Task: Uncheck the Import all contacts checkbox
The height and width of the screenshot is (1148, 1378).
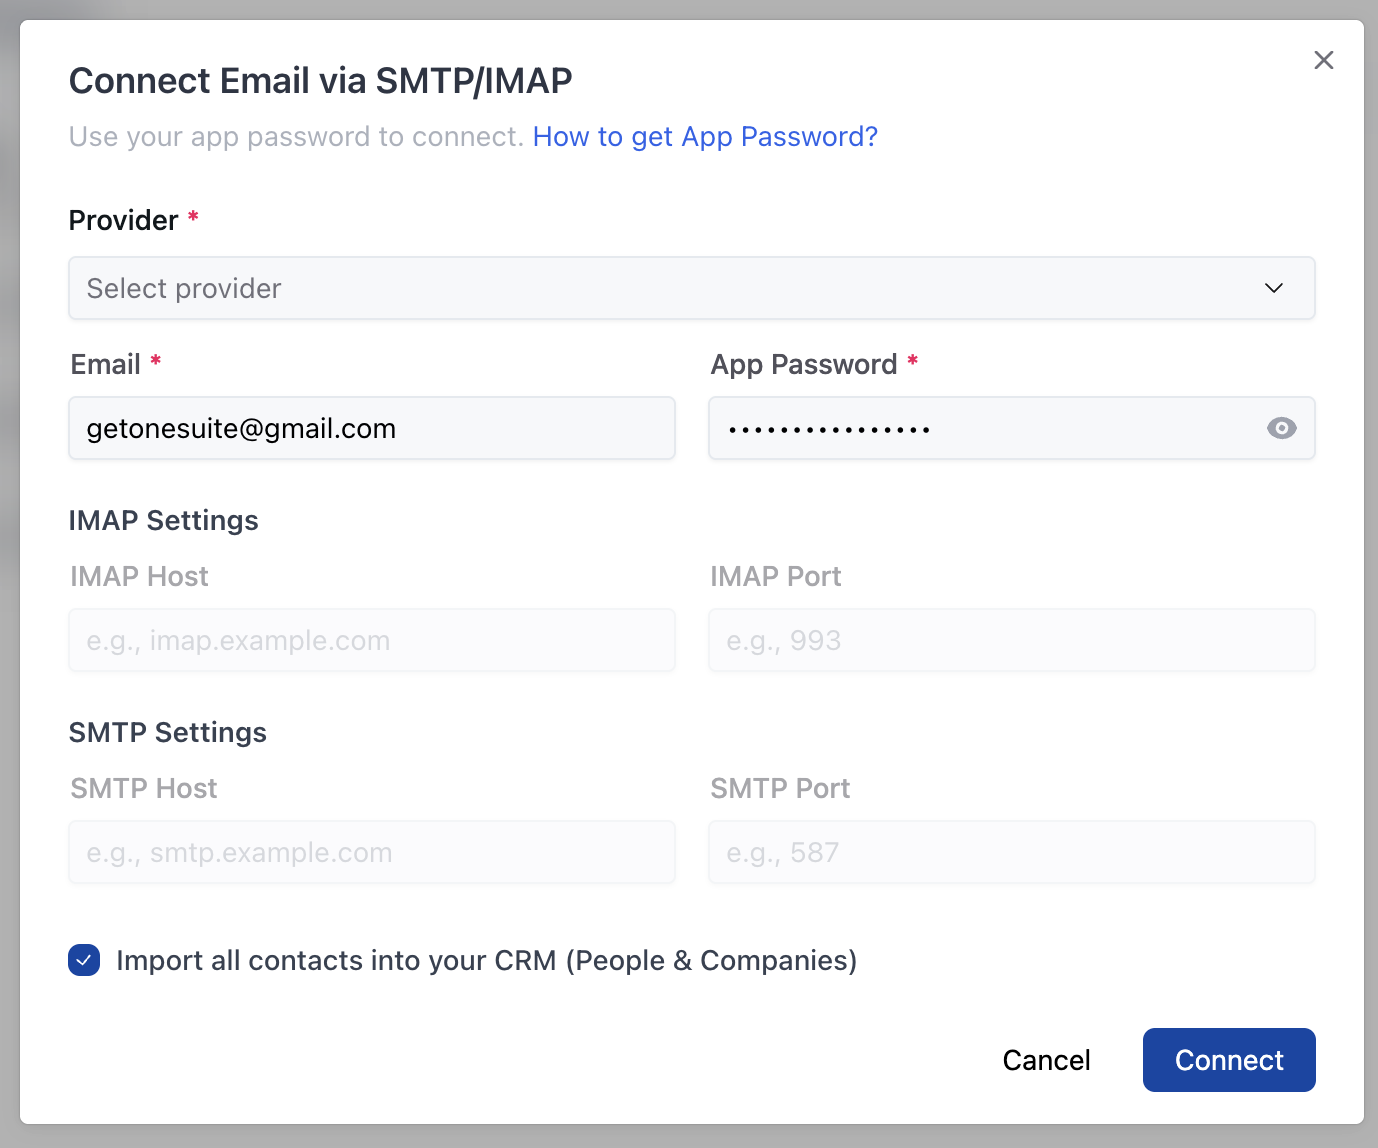Action: [84, 960]
